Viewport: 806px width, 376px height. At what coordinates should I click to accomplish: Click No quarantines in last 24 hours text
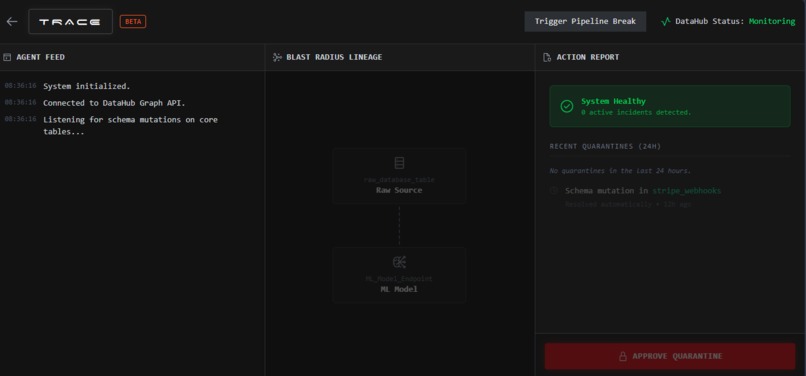click(620, 171)
